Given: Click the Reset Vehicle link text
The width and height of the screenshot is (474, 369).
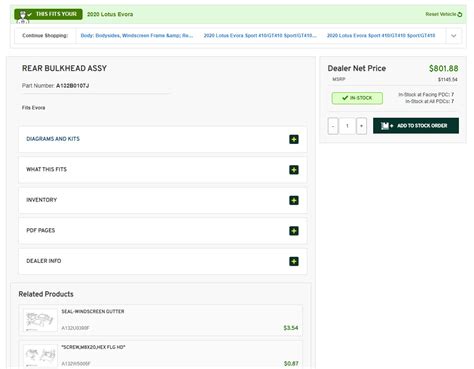Looking at the screenshot, I should (441, 14).
